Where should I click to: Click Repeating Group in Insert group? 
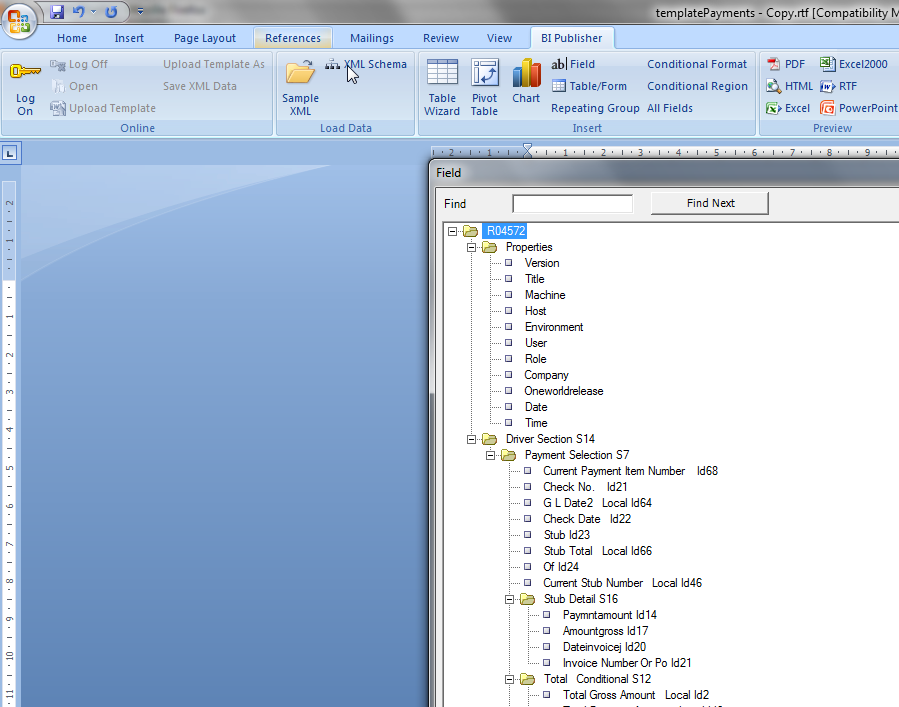[x=595, y=108]
